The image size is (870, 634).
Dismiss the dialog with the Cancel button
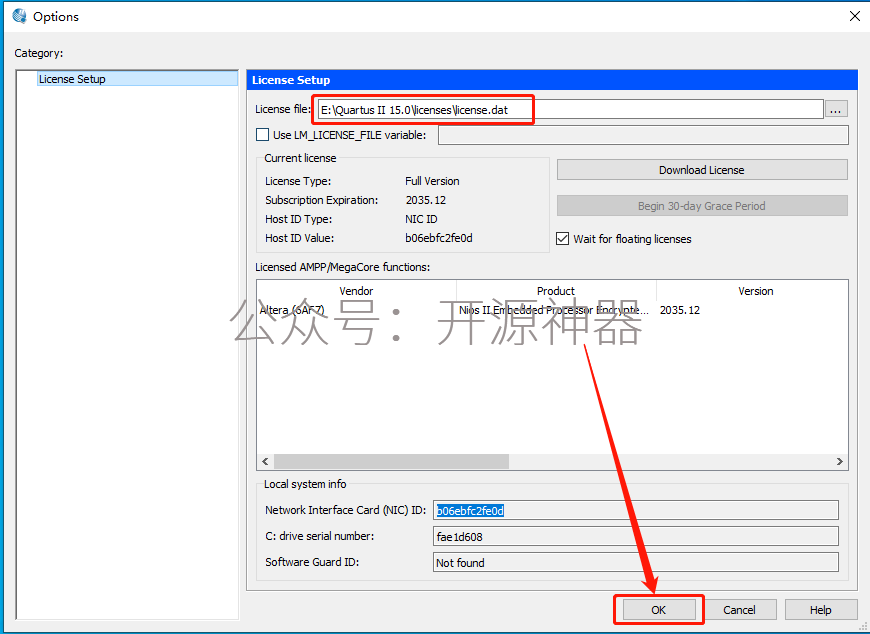pos(739,610)
